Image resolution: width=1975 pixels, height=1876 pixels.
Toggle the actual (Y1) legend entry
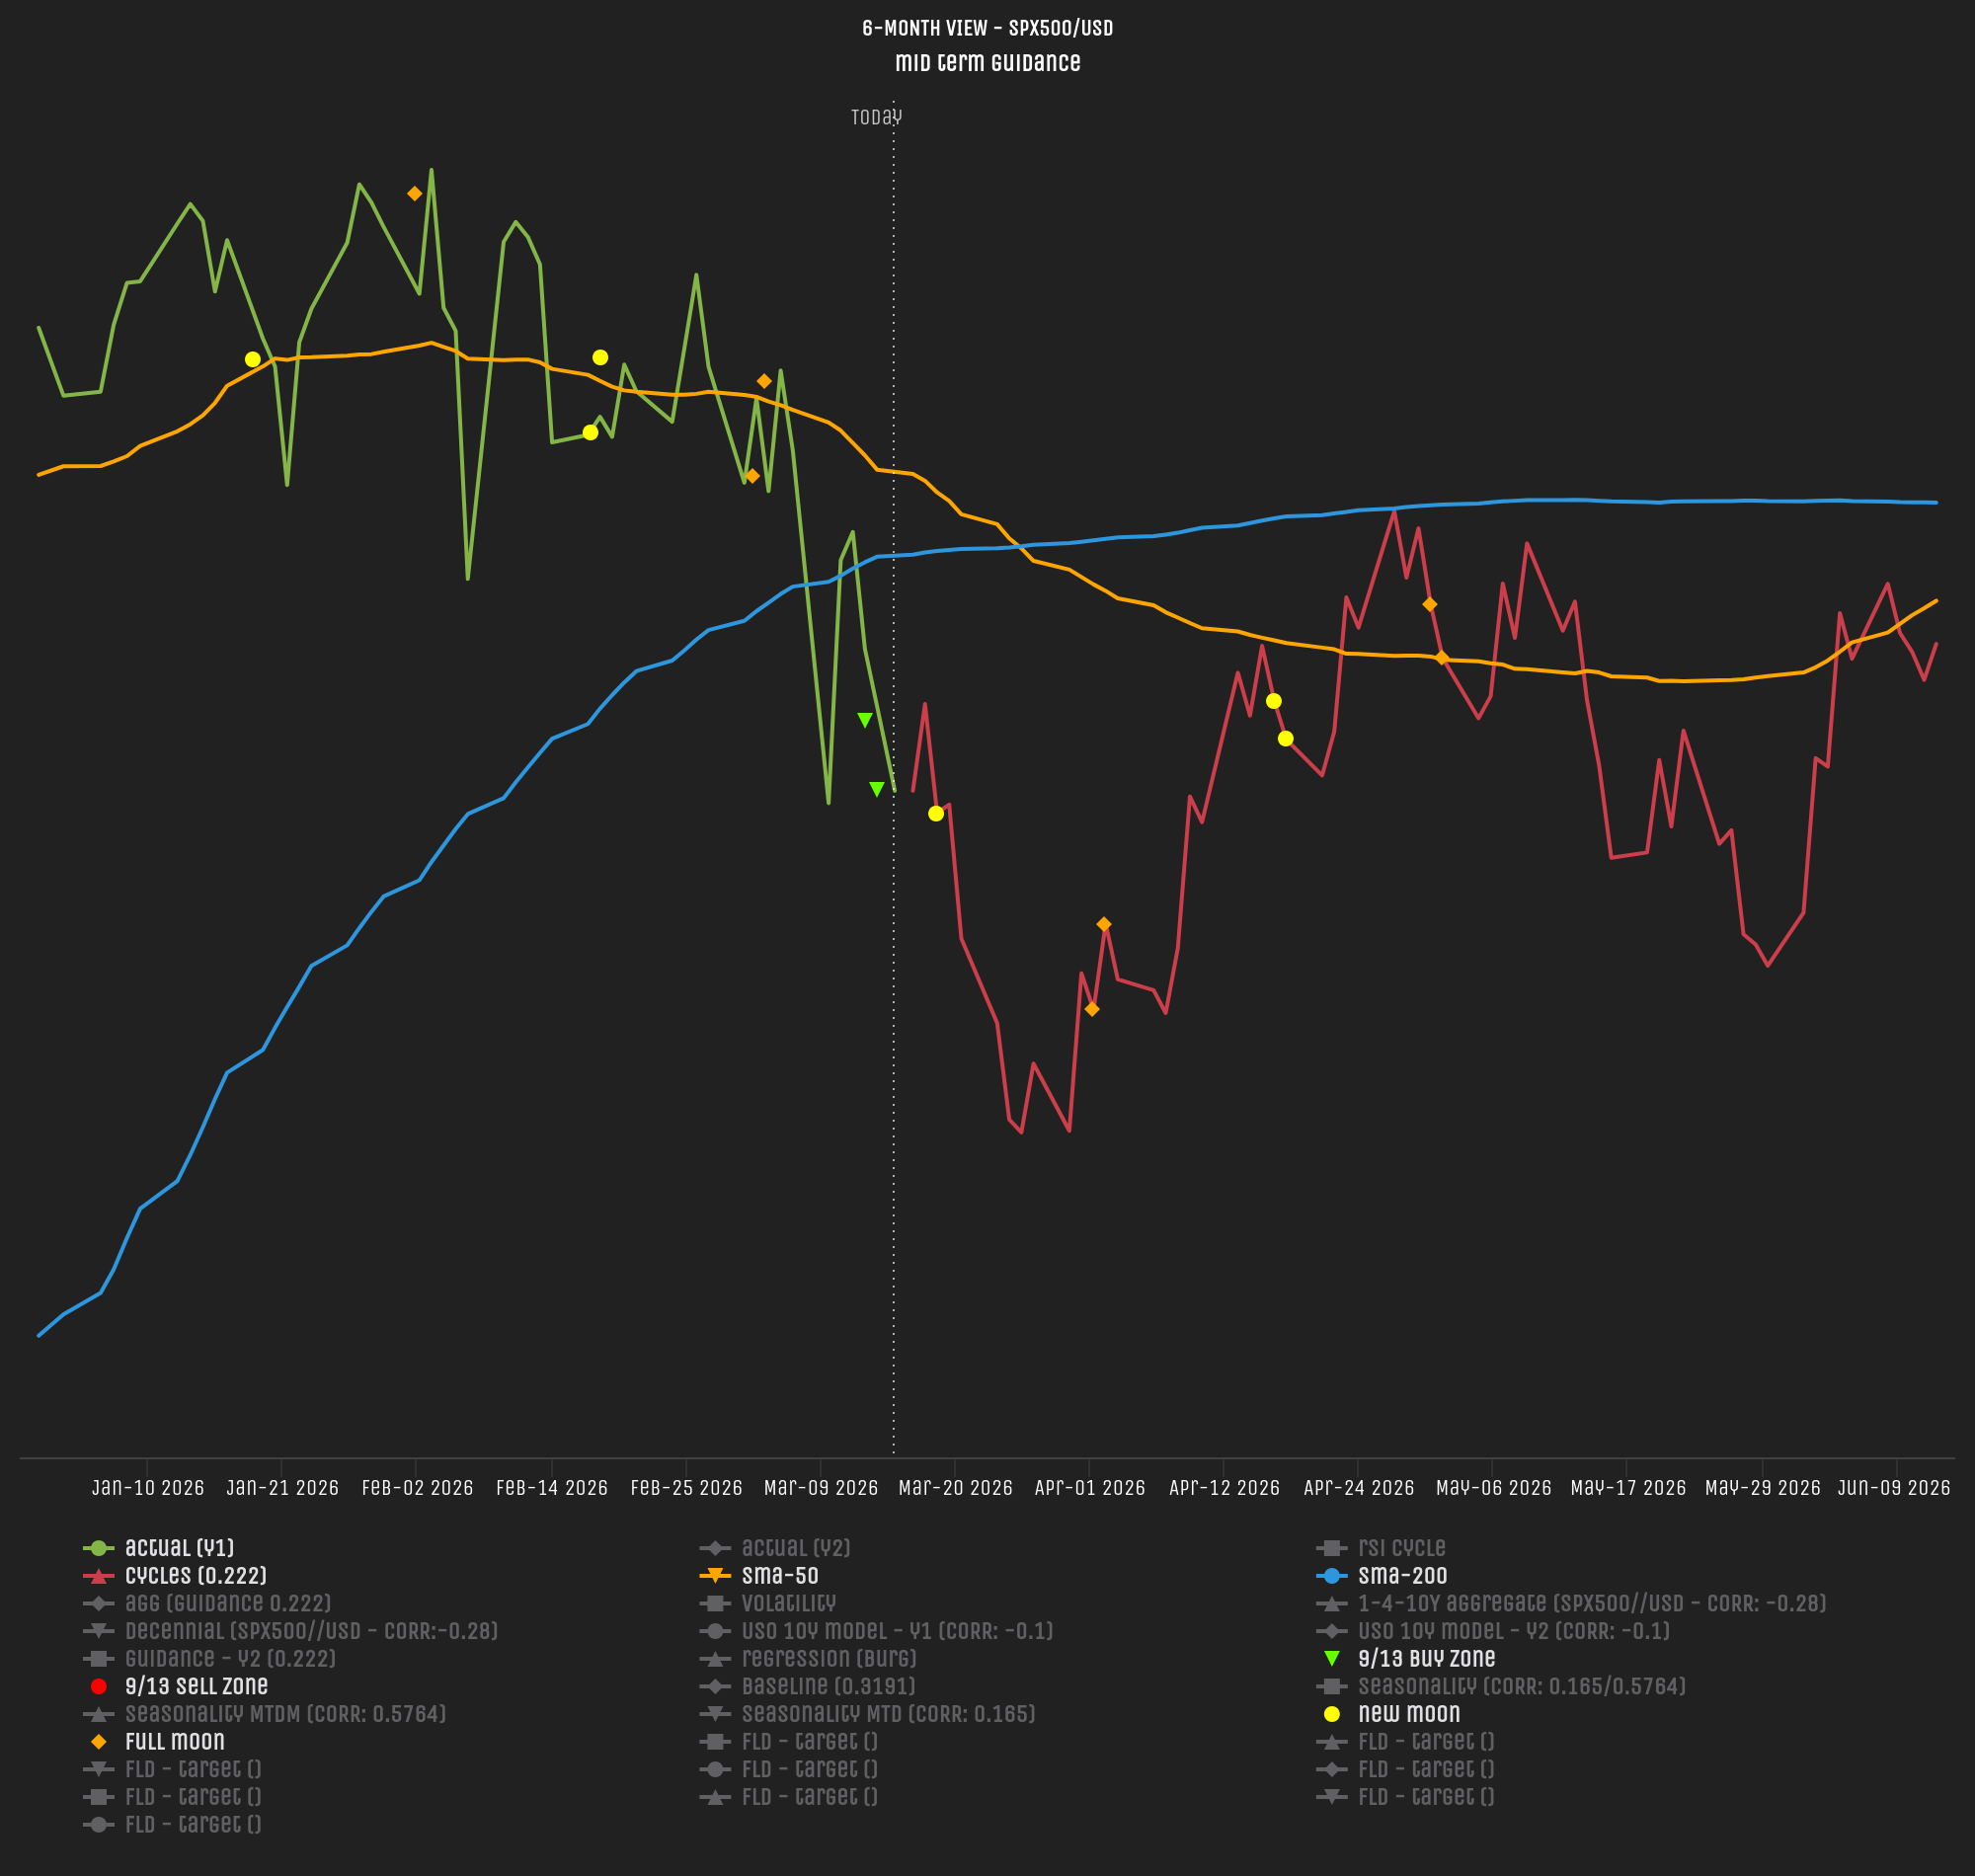(x=179, y=1548)
